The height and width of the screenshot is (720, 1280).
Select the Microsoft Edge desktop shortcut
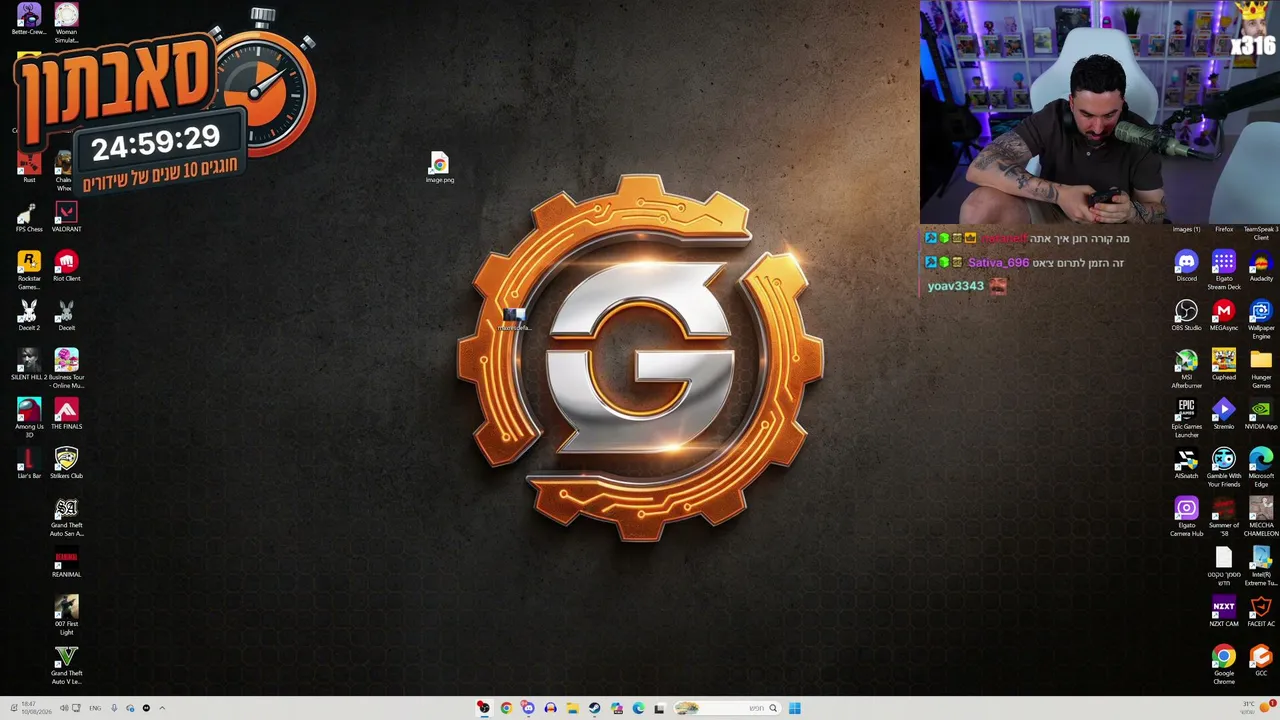tap(1261, 466)
